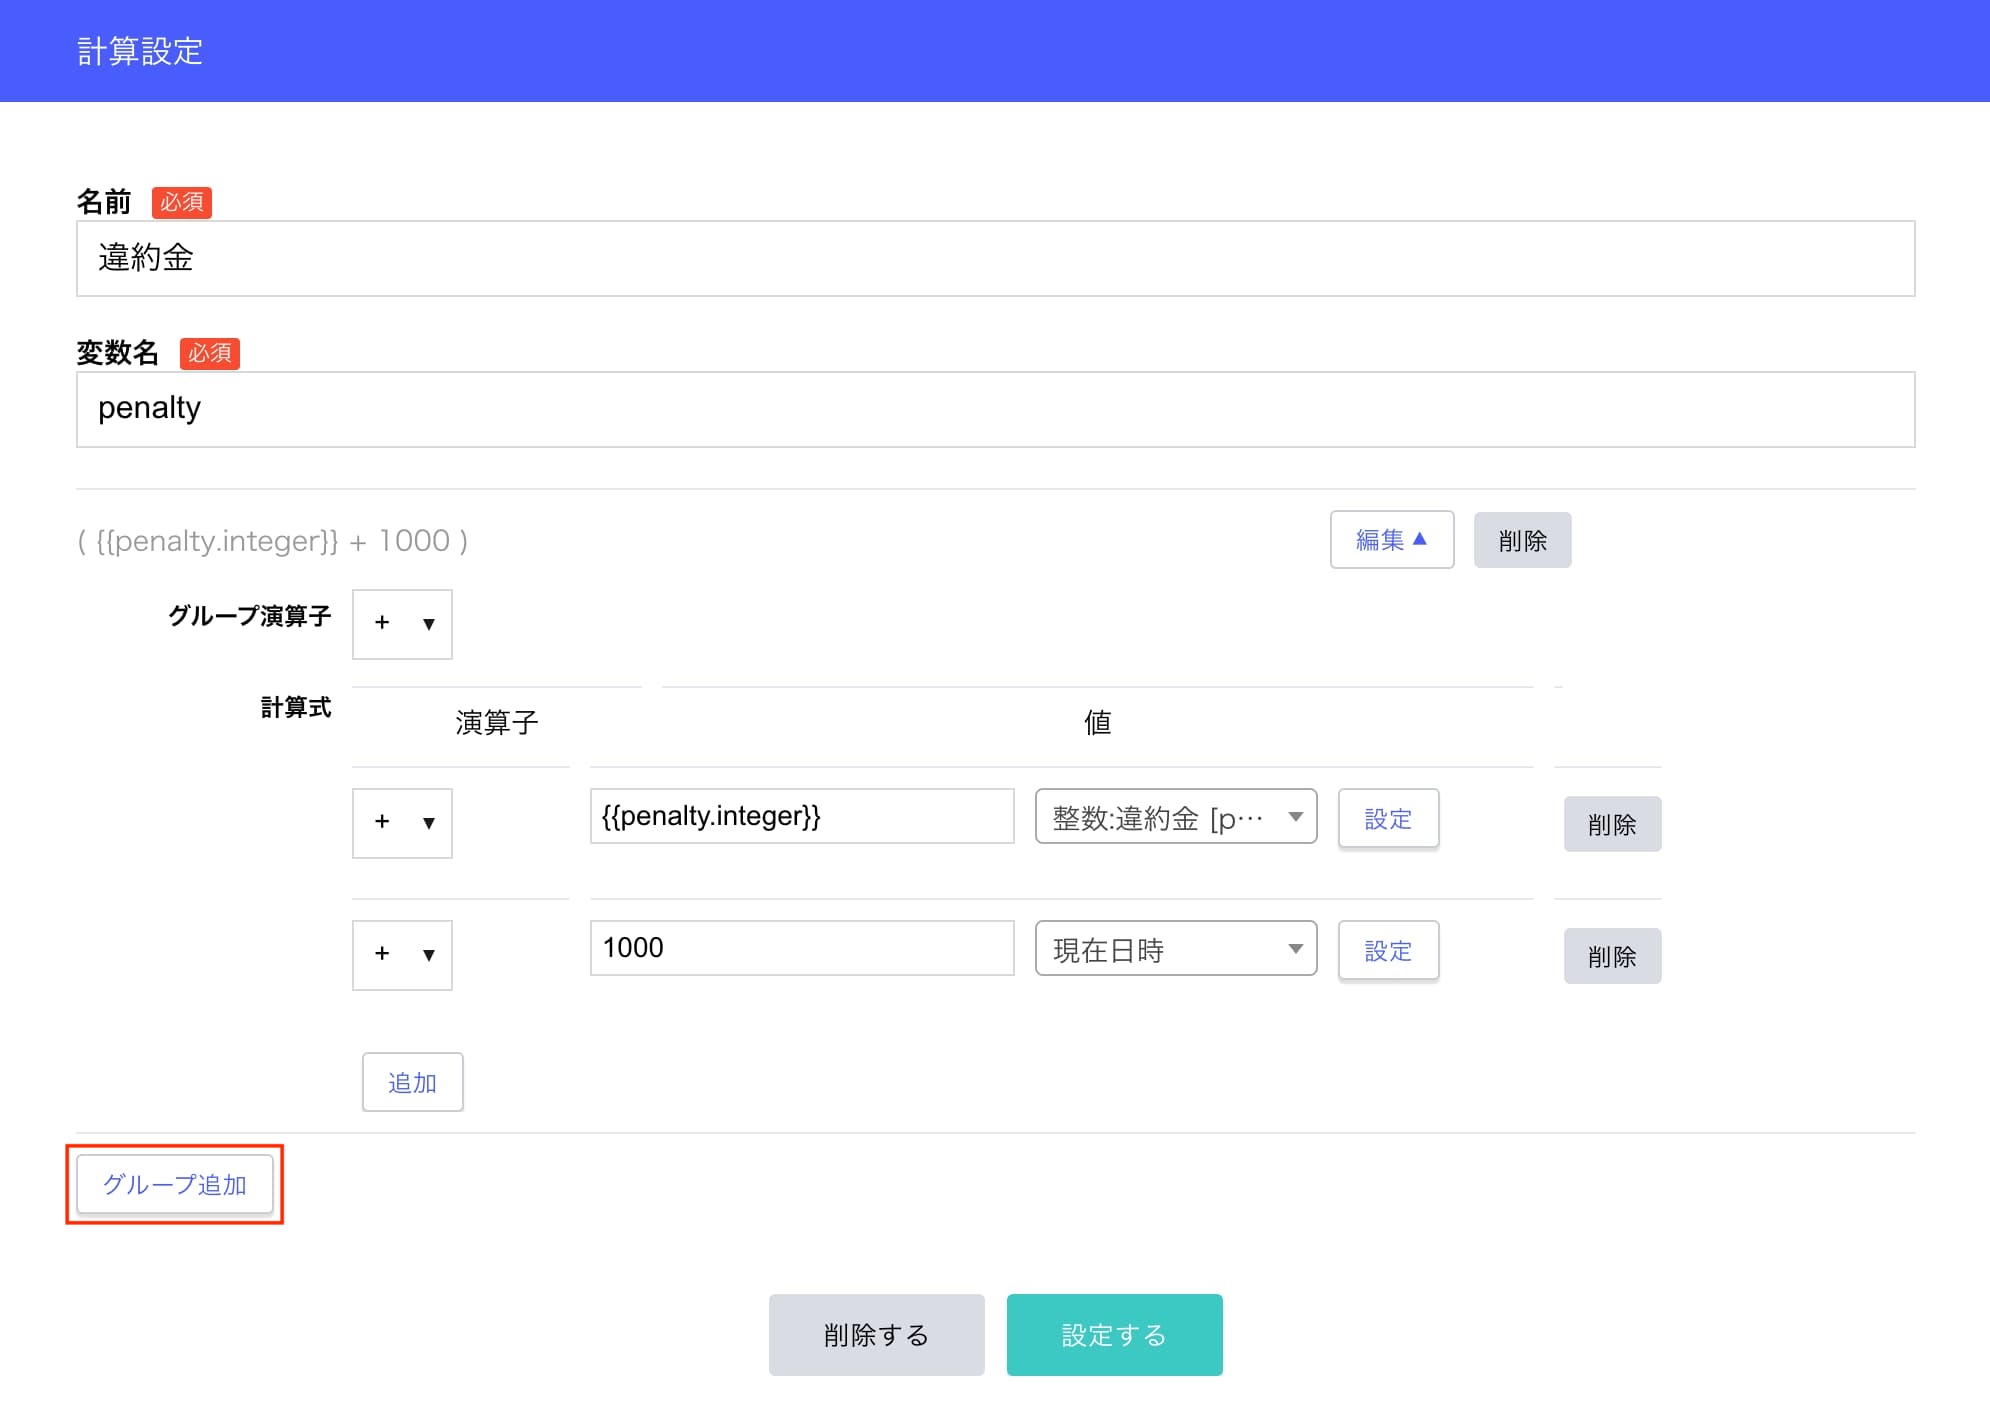Click 削除 in the 1000 row
The height and width of the screenshot is (1426, 1990).
point(1612,956)
